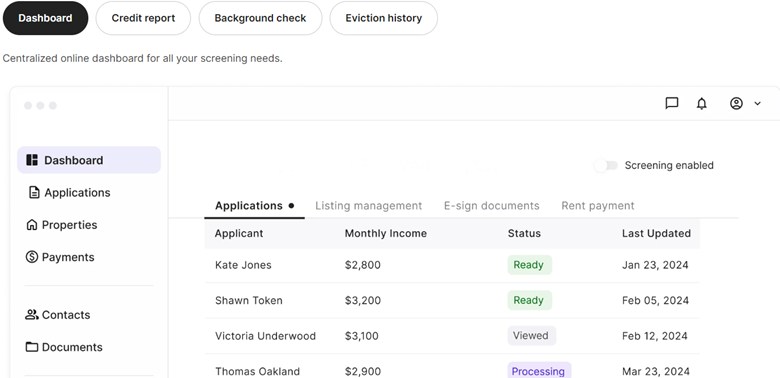Image resolution: width=780 pixels, height=378 pixels.
Task: Switch to the E-sign documents tab
Action: pos(491,206)
